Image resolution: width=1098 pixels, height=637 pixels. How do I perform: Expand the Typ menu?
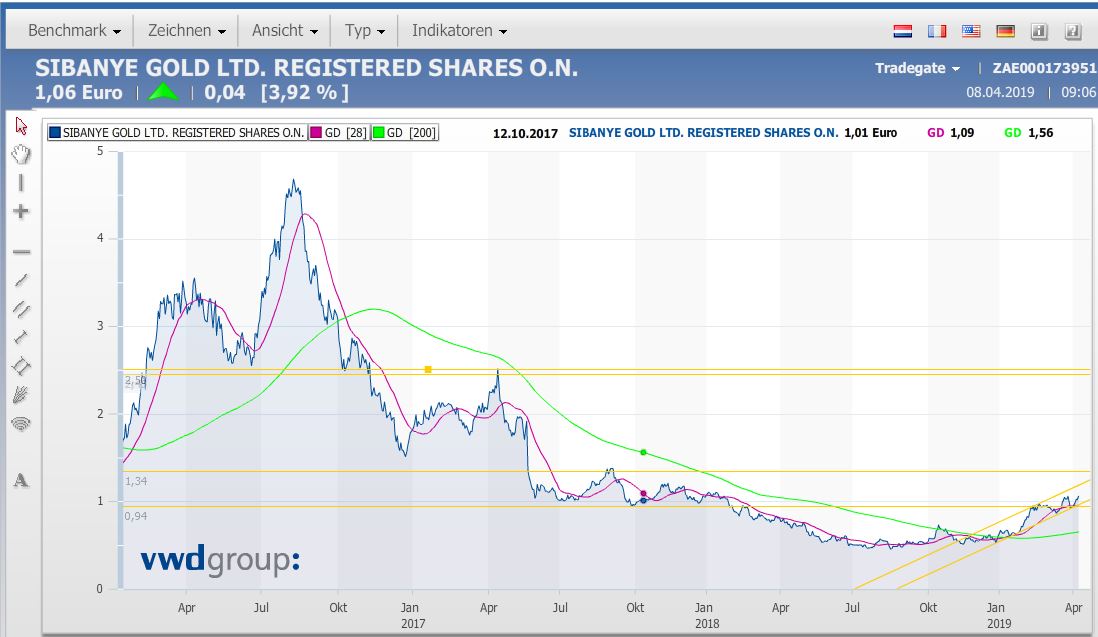click(365, 31)
